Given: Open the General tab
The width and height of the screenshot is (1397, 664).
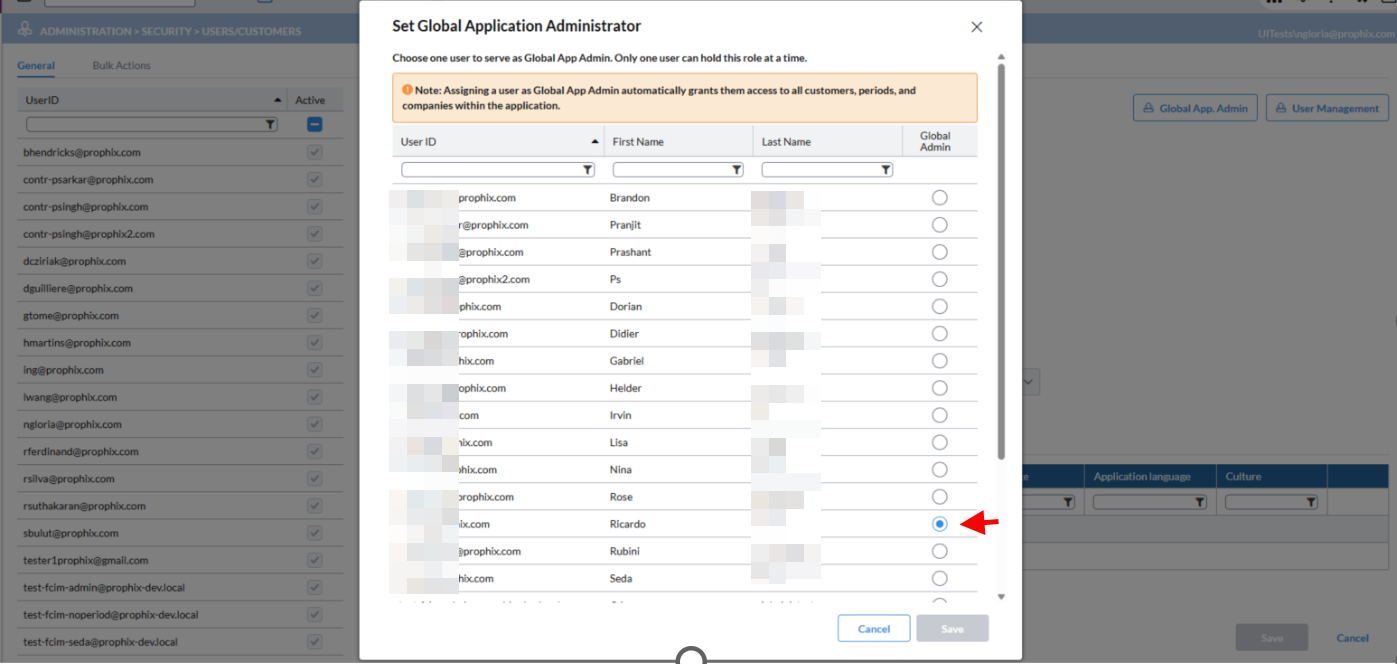Looking at the screenshot, I should 36,66.
